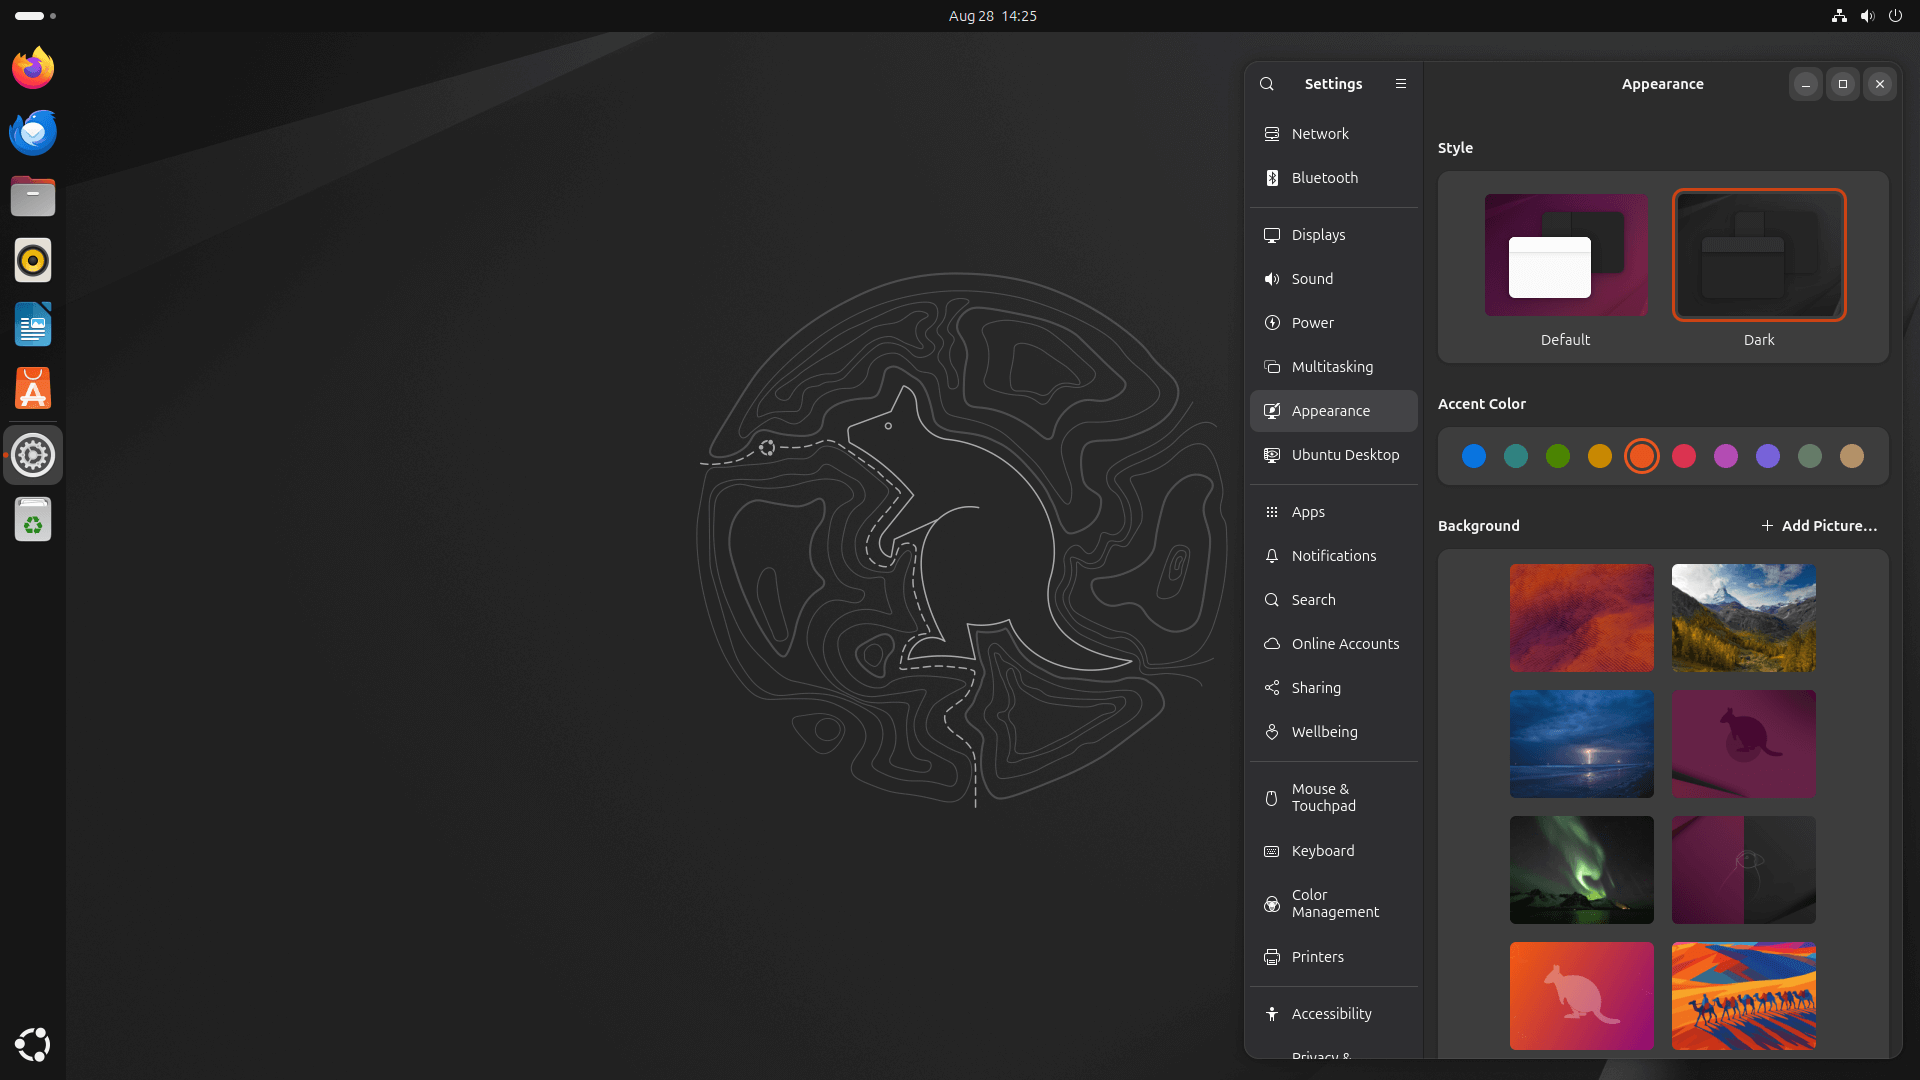Launch Firefox from the dock
The image size is (1920, 1080).
tap(32, 68)
